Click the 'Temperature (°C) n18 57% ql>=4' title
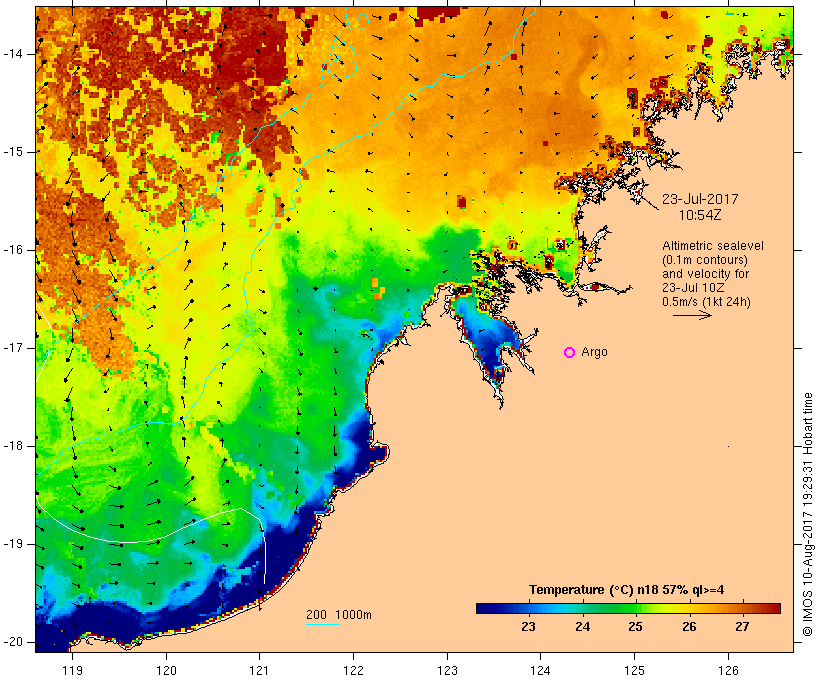This screenshot has width=820, height=680. click(x=627, y=590)
